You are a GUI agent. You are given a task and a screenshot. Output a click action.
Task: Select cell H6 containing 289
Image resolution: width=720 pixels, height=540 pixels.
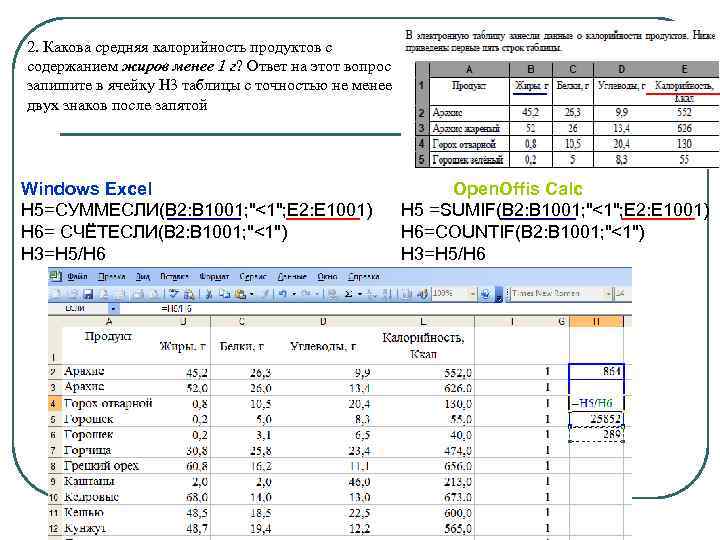tap(596, 434)
